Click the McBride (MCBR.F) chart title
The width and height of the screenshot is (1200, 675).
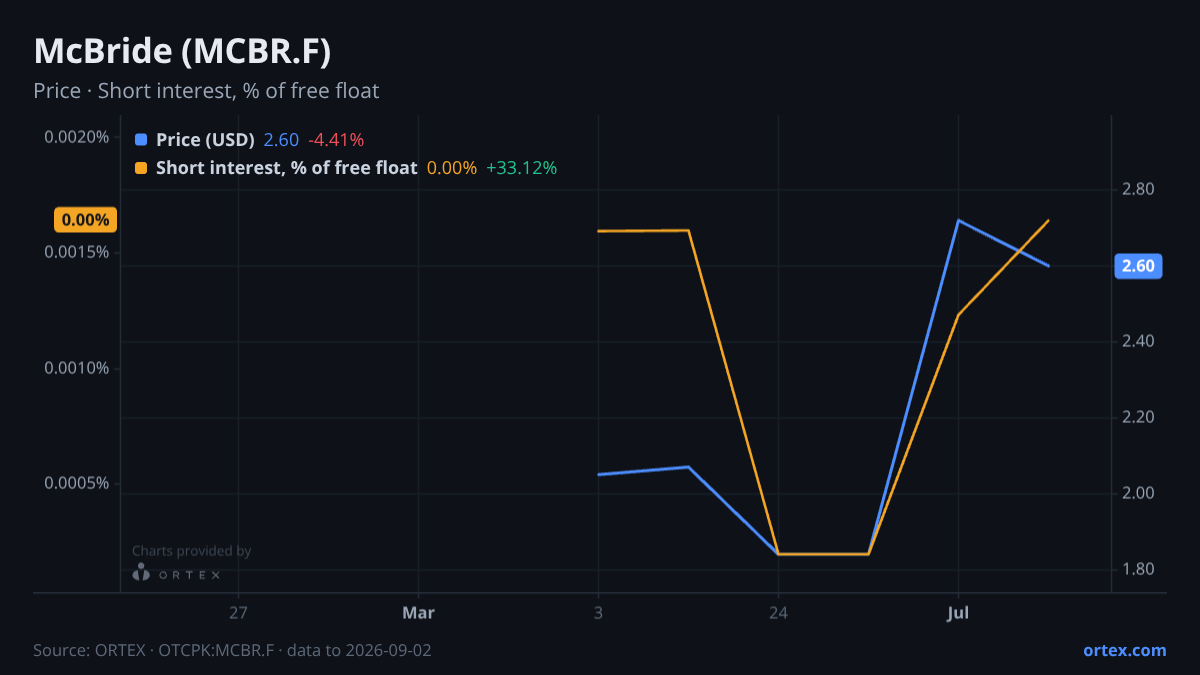(x=182, y=51)
